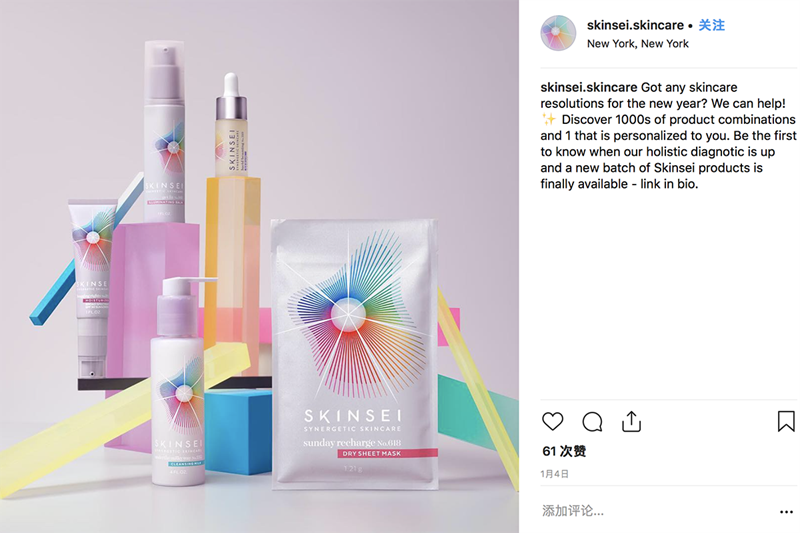Click the tall illuminating balm pump bottle
Screen dimensions: 800x533
pos(164,132)
